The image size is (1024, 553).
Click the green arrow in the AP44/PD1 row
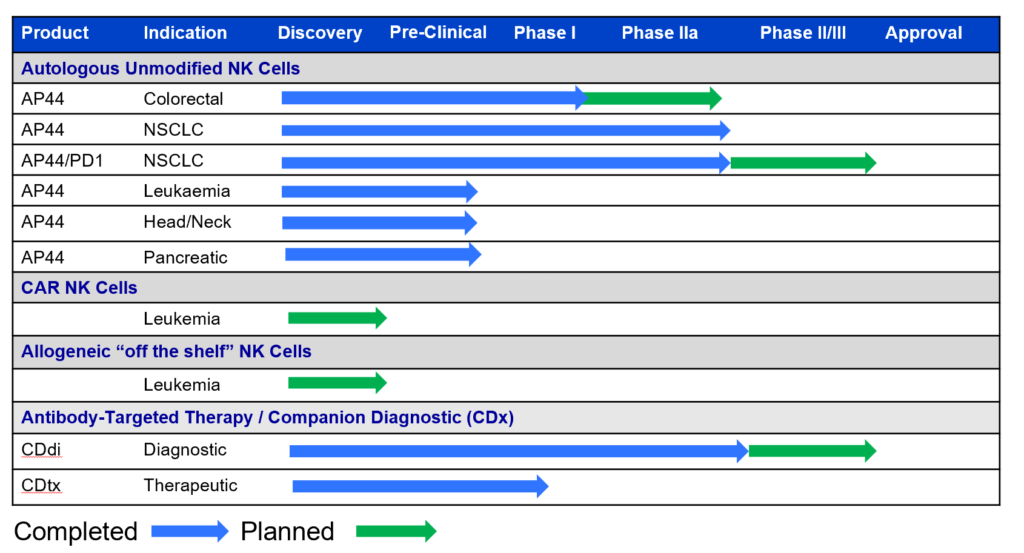[803, 163]
